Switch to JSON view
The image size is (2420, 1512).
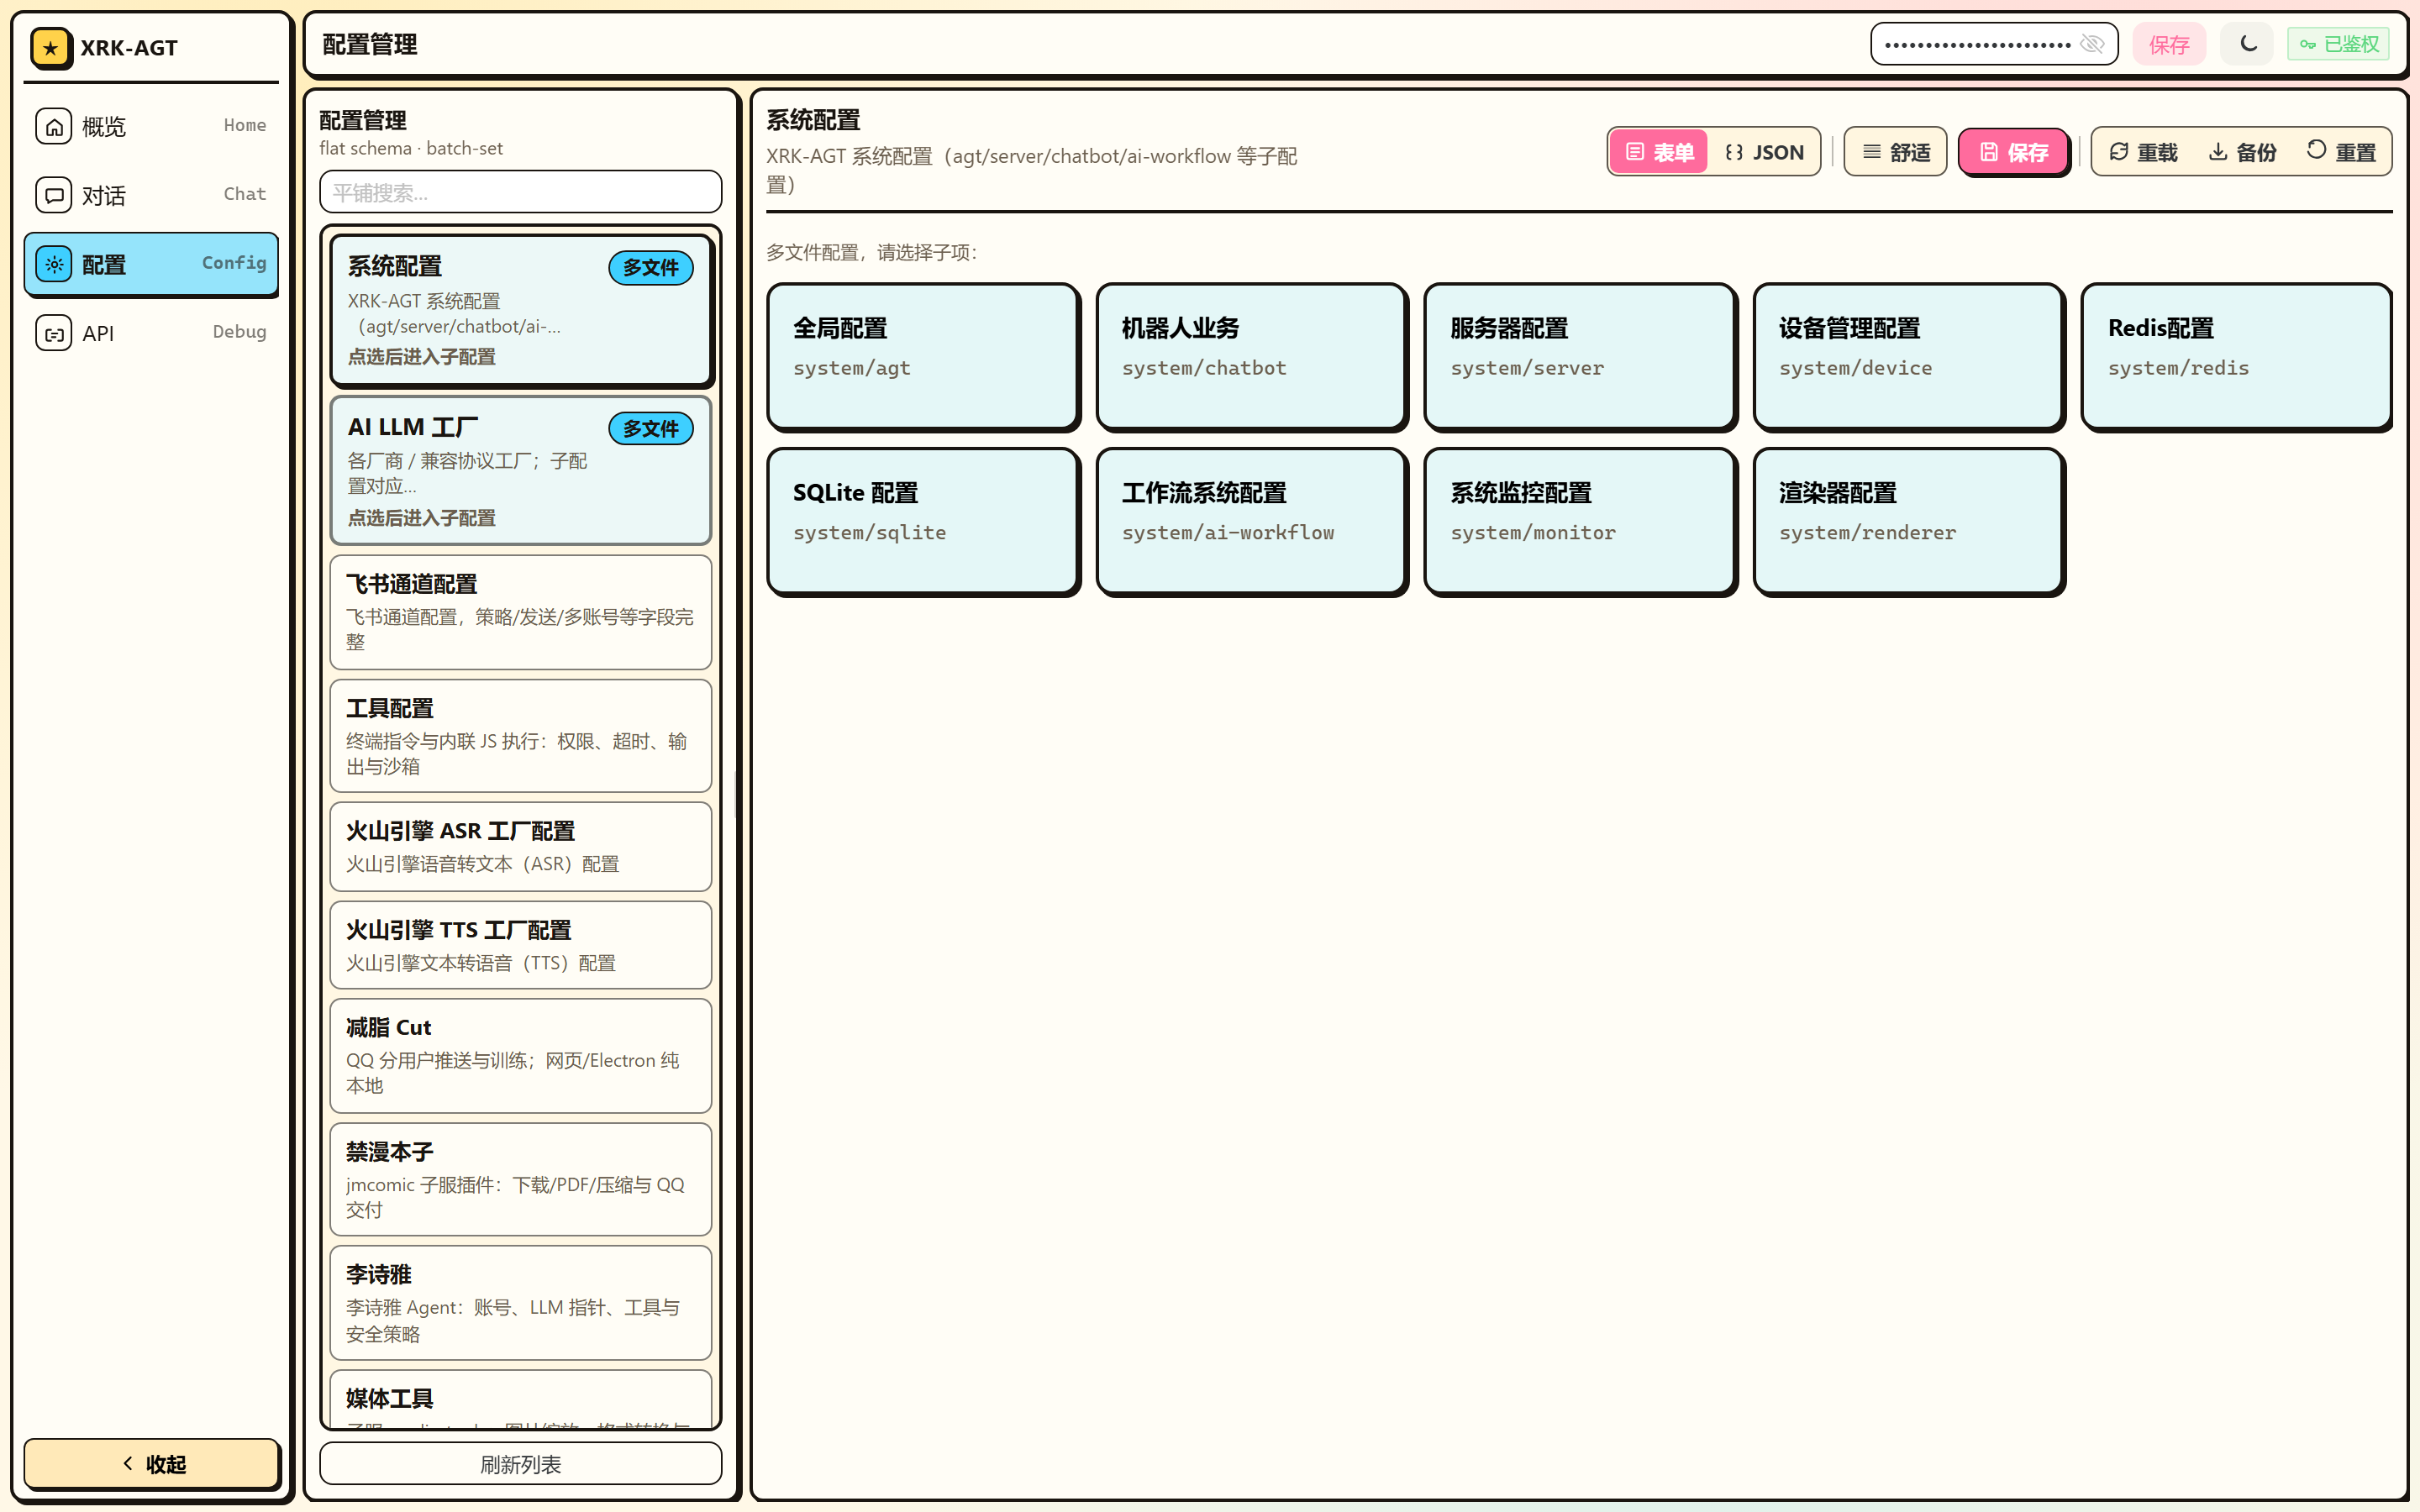coord(1765,152)
